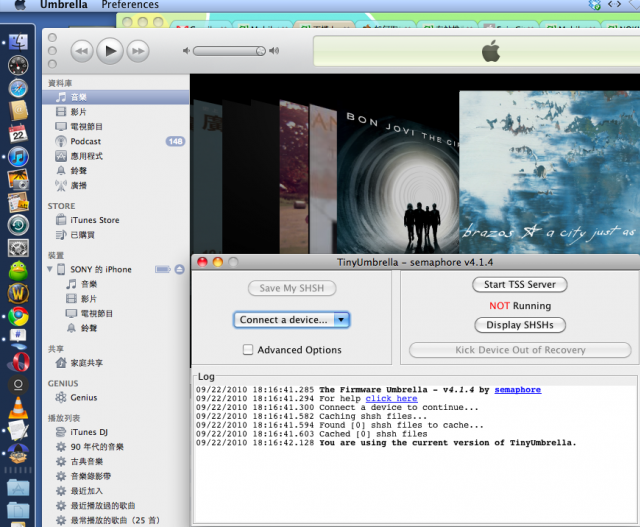Launch Safari from the Dock
The height and width of the screenshot is (527, 640).
[x=18, y=88]
